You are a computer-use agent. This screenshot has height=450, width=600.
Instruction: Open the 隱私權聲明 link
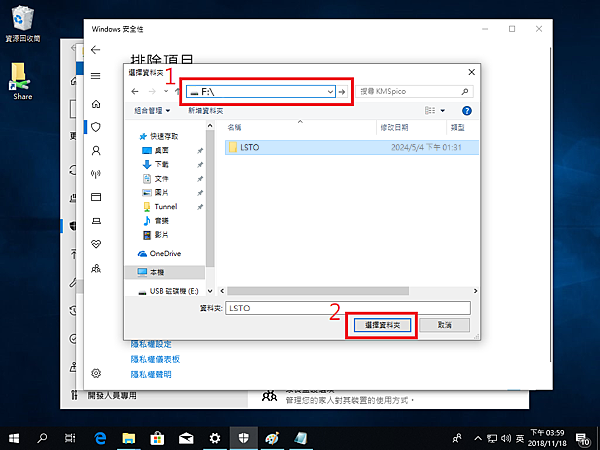coord(151,374)
